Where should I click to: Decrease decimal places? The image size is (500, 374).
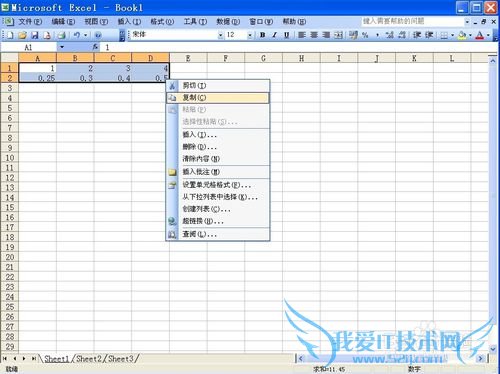coord(402,35)
